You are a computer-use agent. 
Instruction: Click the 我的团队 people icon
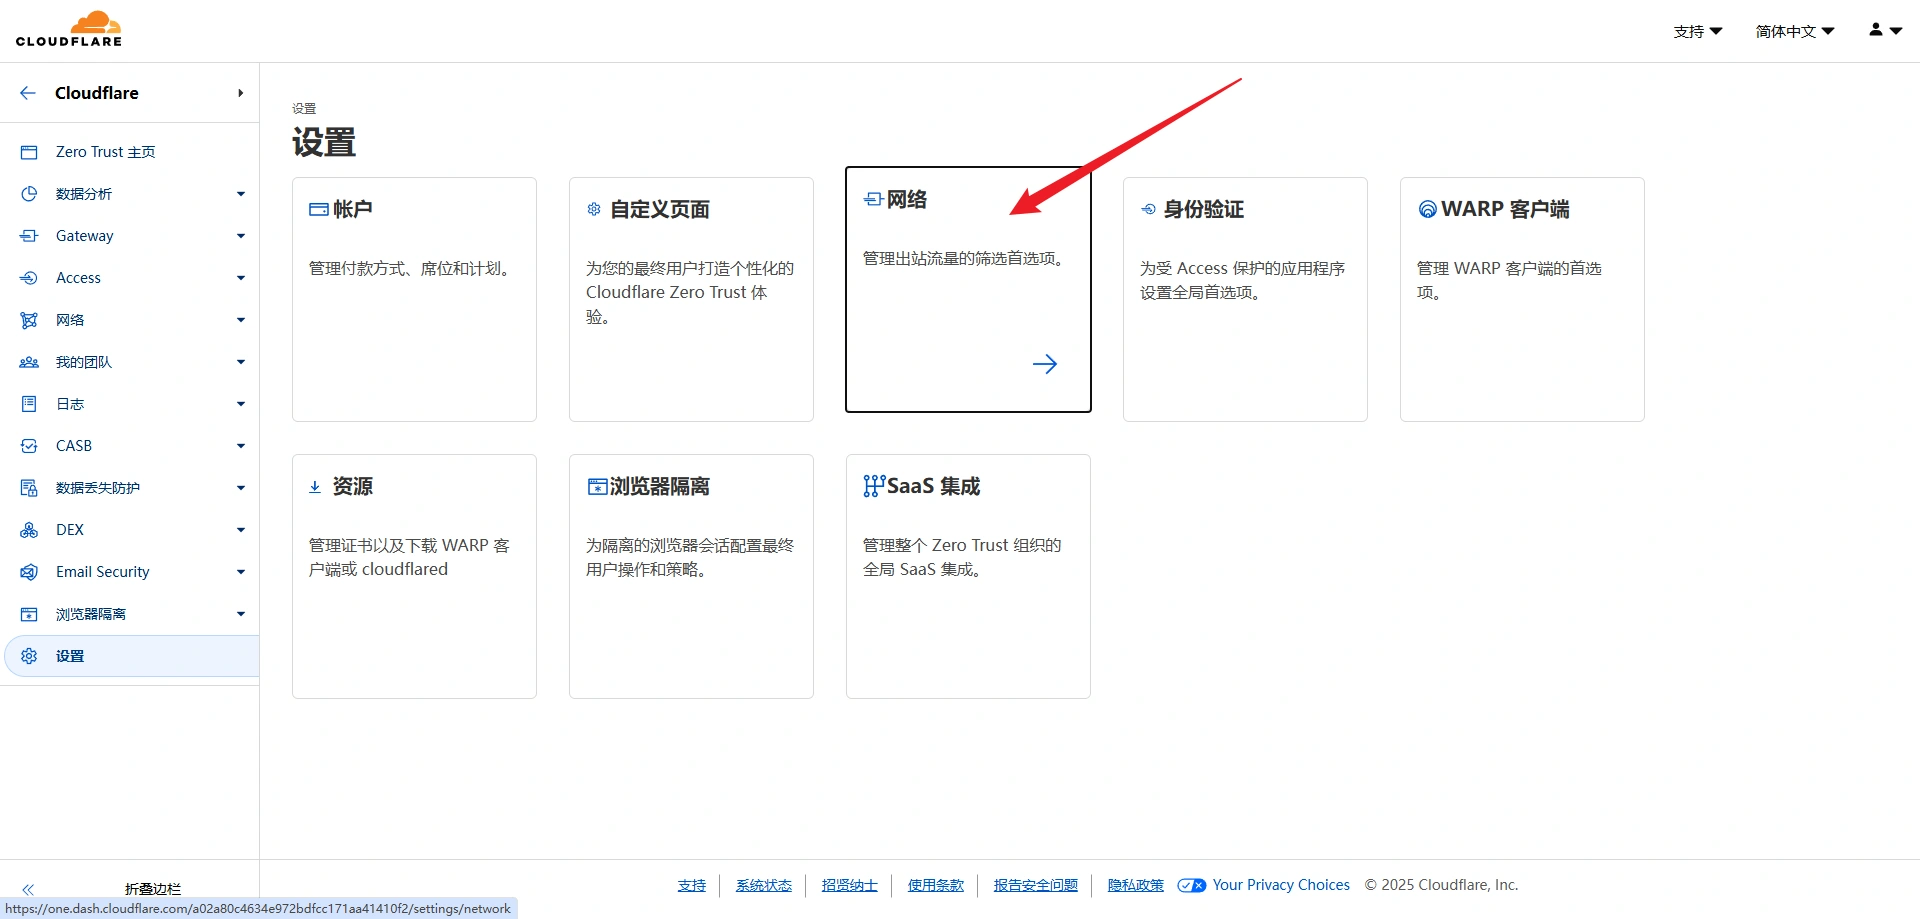tap(29, 362)
